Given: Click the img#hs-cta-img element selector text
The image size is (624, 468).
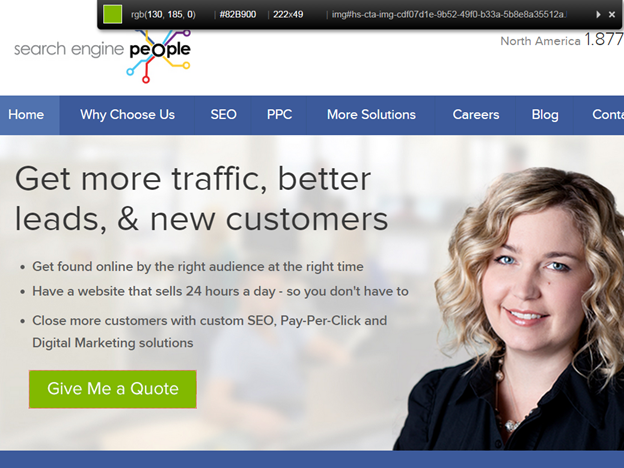Looking at the screenshot, I should click(449, 15).
